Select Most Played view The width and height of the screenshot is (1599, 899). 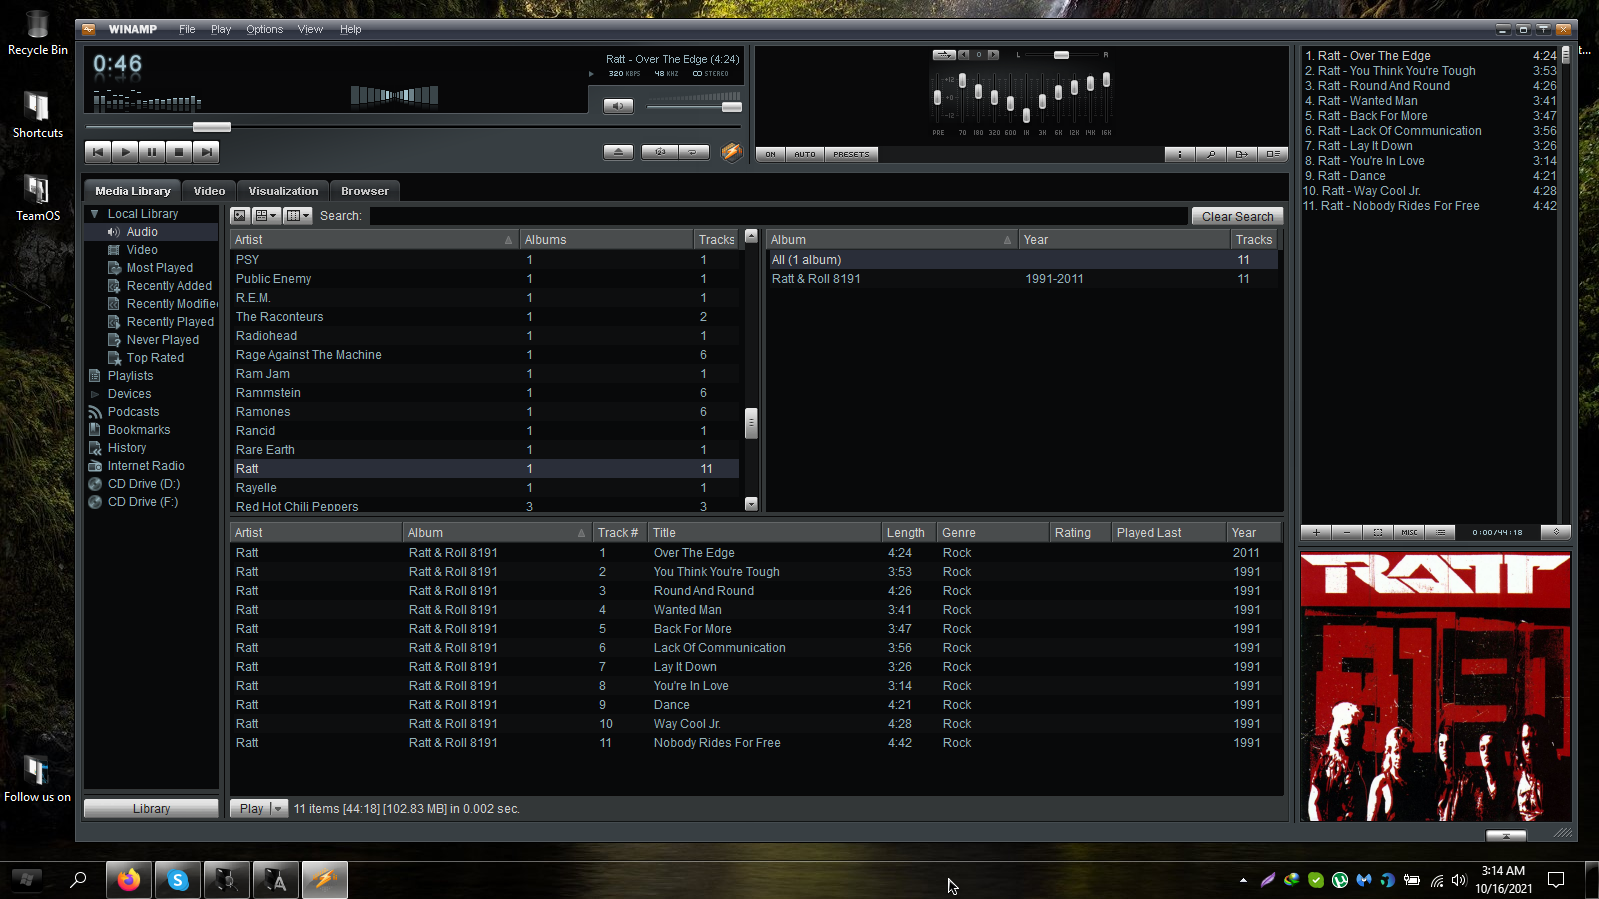click(x=160, y=268)
